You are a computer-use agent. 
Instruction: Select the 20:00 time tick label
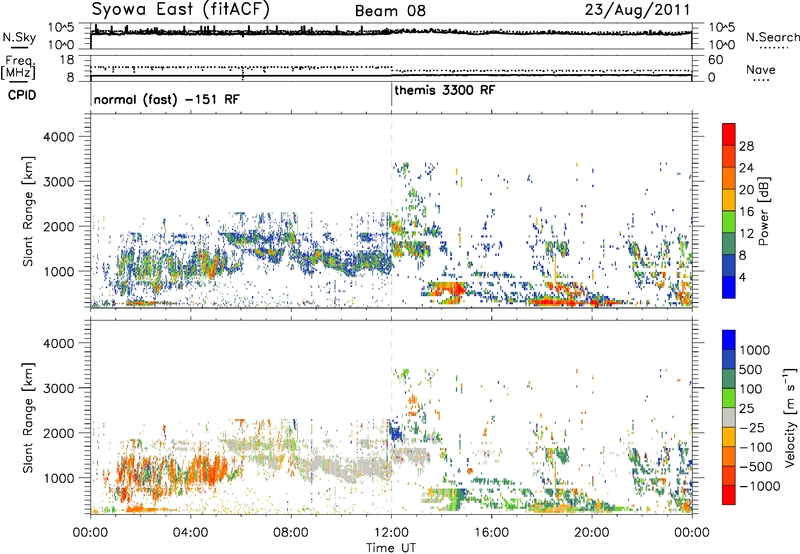(x=592, y=533)
